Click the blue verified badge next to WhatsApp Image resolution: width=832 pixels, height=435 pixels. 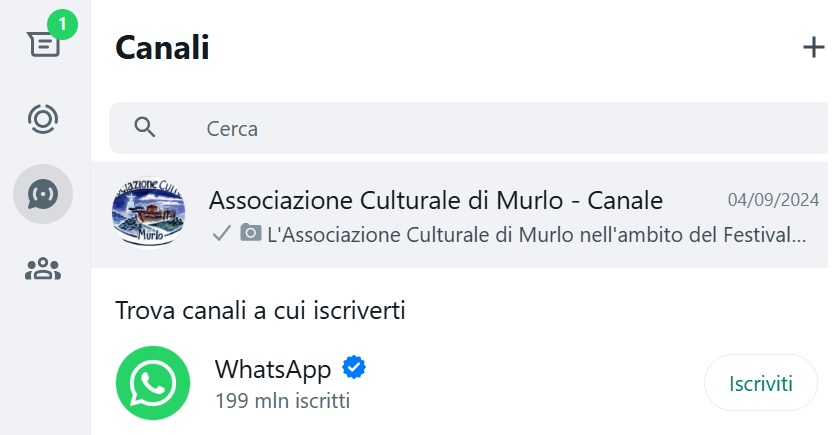pyautogui.click(x=354, y=368)
